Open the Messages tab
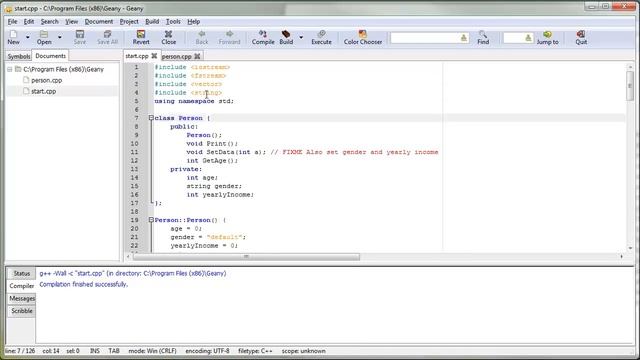 pos(22,298)
